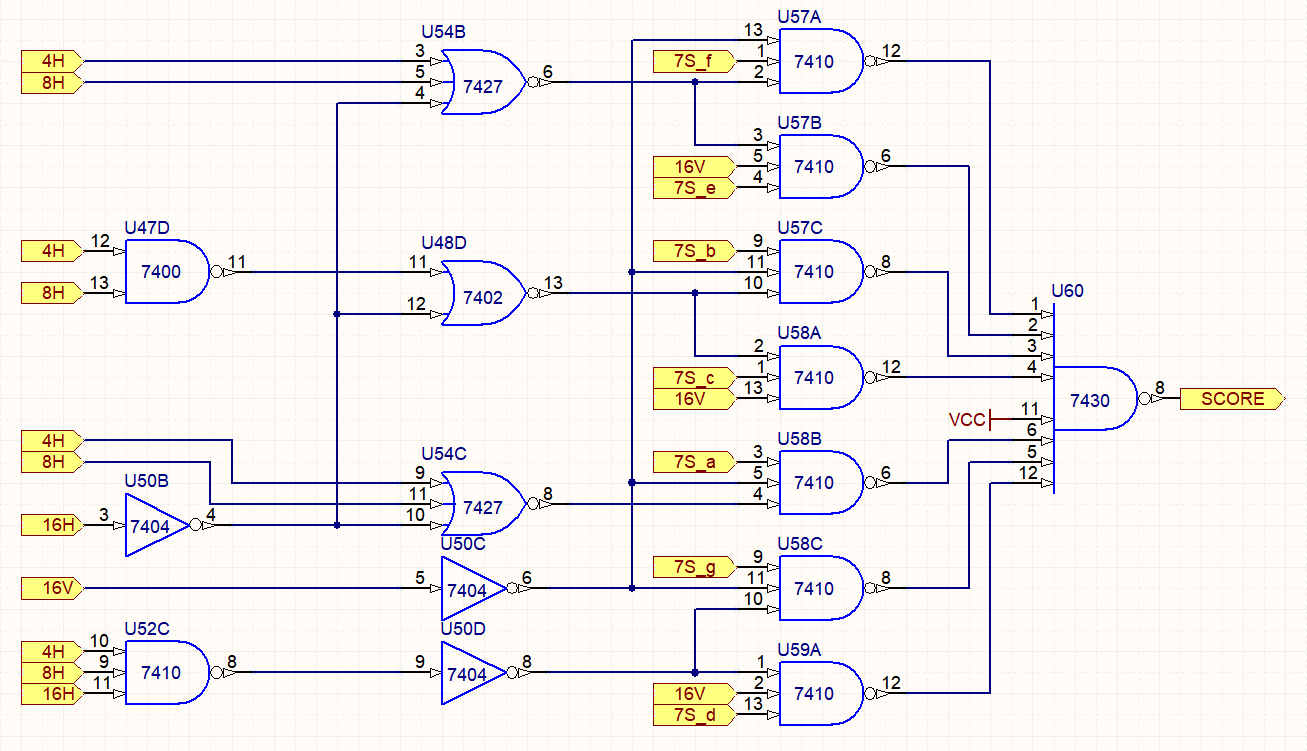
Task: Select the 7S_a input port
Action: click(x=693, y=461)
